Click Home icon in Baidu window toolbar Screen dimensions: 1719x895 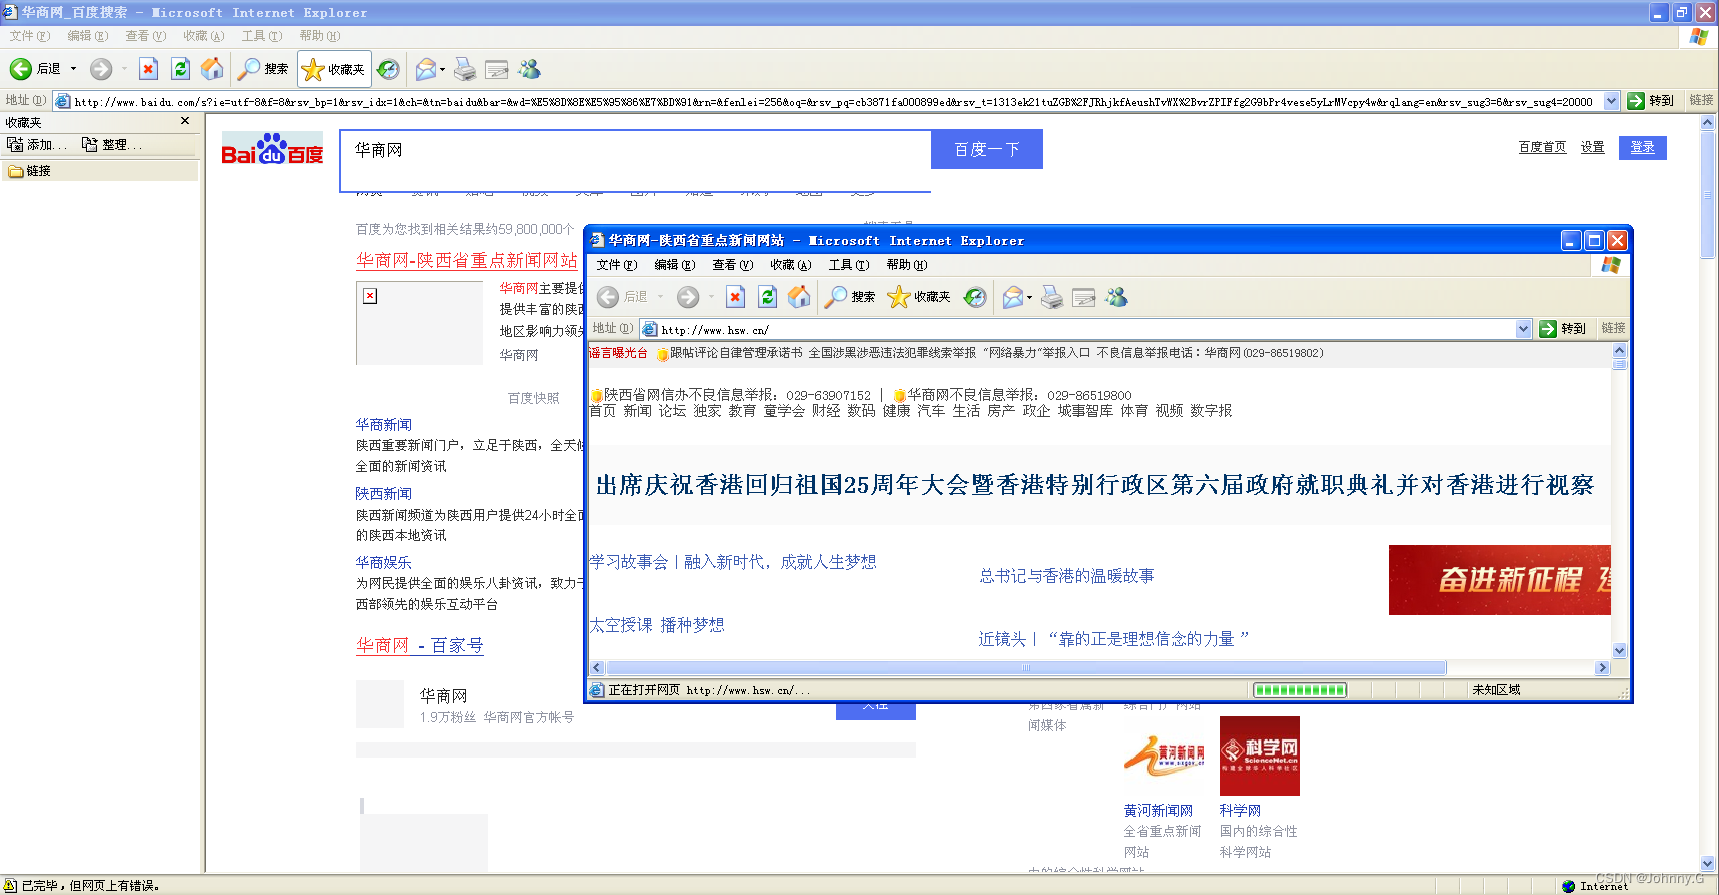pyautogui.click(x=212, y=69)
